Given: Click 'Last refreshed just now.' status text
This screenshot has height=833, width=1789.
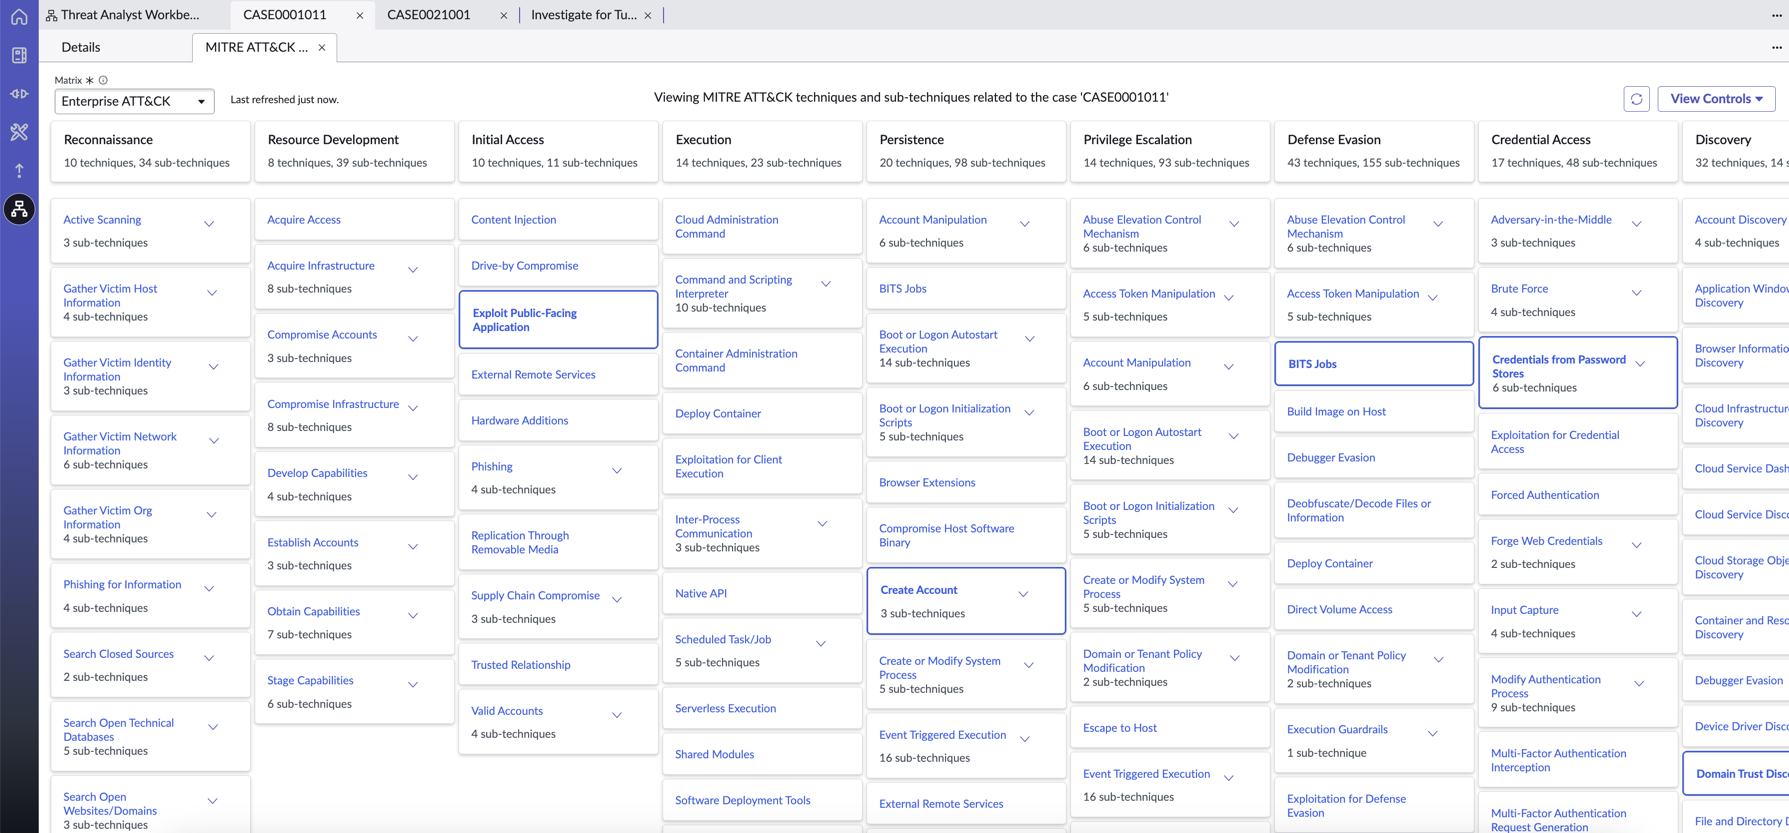Looking at the screenshot, I should click(285, 100).
